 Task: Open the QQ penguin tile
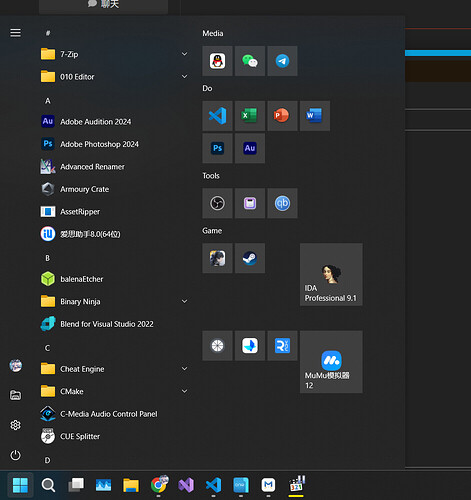(217, 61)
